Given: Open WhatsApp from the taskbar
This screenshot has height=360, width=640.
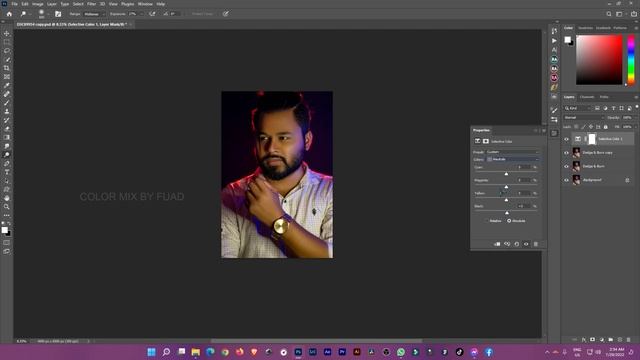Looking at the screenshot, I should tap(401, 352).
